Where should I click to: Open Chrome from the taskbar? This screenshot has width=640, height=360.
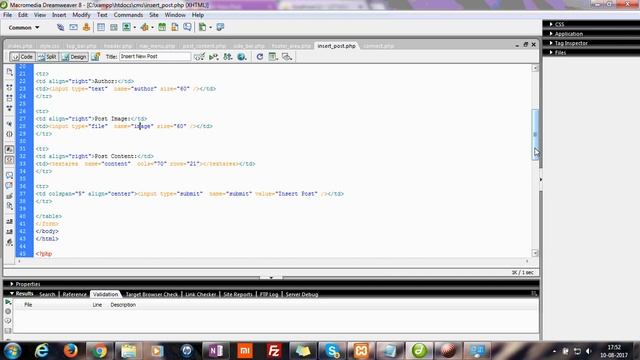(x=99, y=351)
